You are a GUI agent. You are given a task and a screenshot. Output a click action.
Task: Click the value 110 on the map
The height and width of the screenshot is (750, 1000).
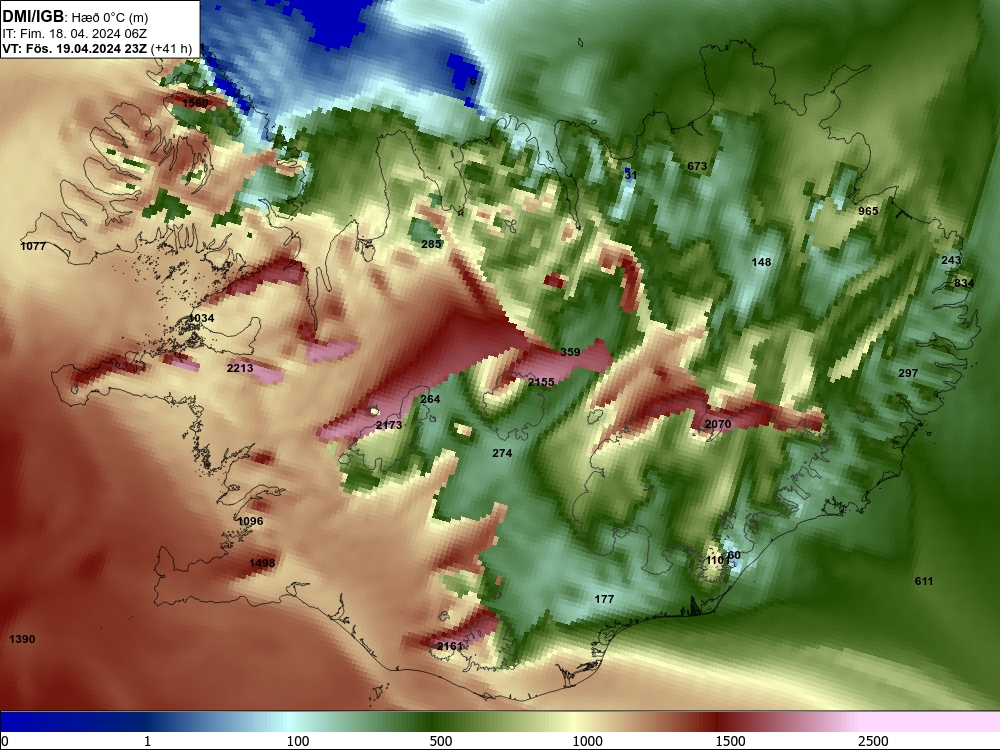716,560
